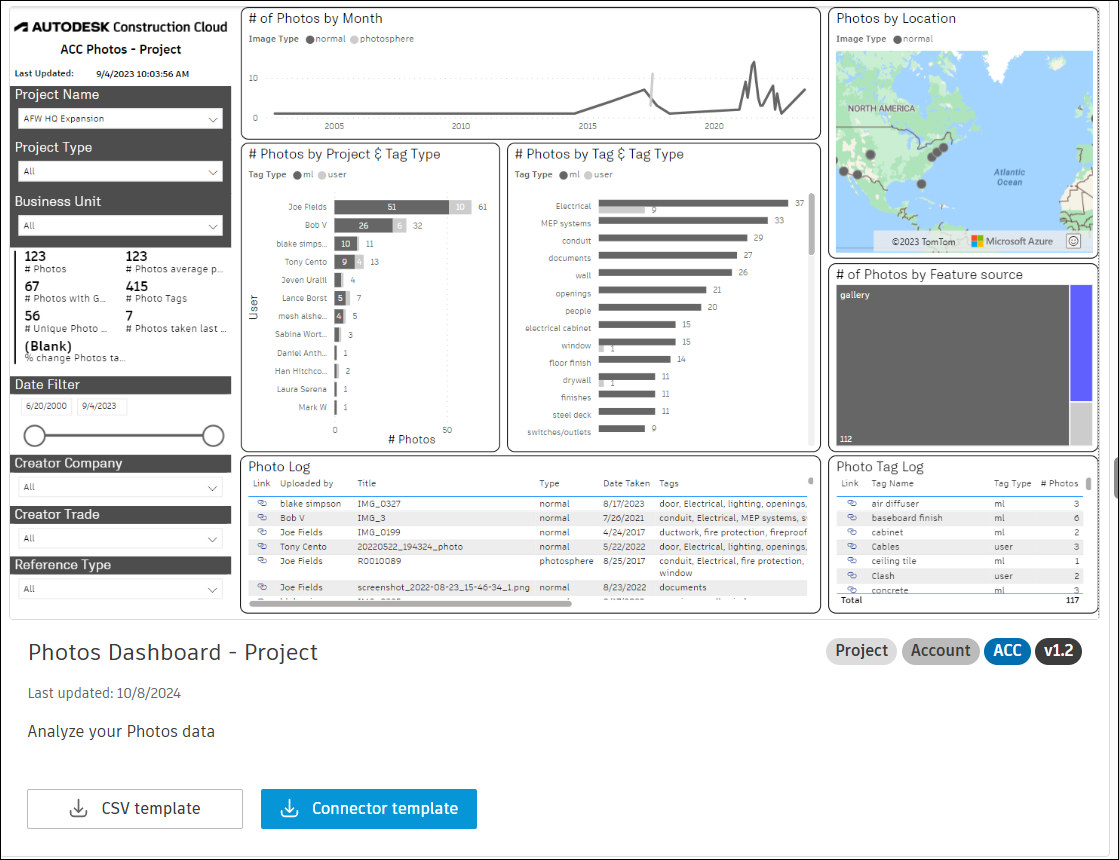Select the MEP systems bar in tag chart
This screenshot has height=860, width=1119.
tap(683, 221)
